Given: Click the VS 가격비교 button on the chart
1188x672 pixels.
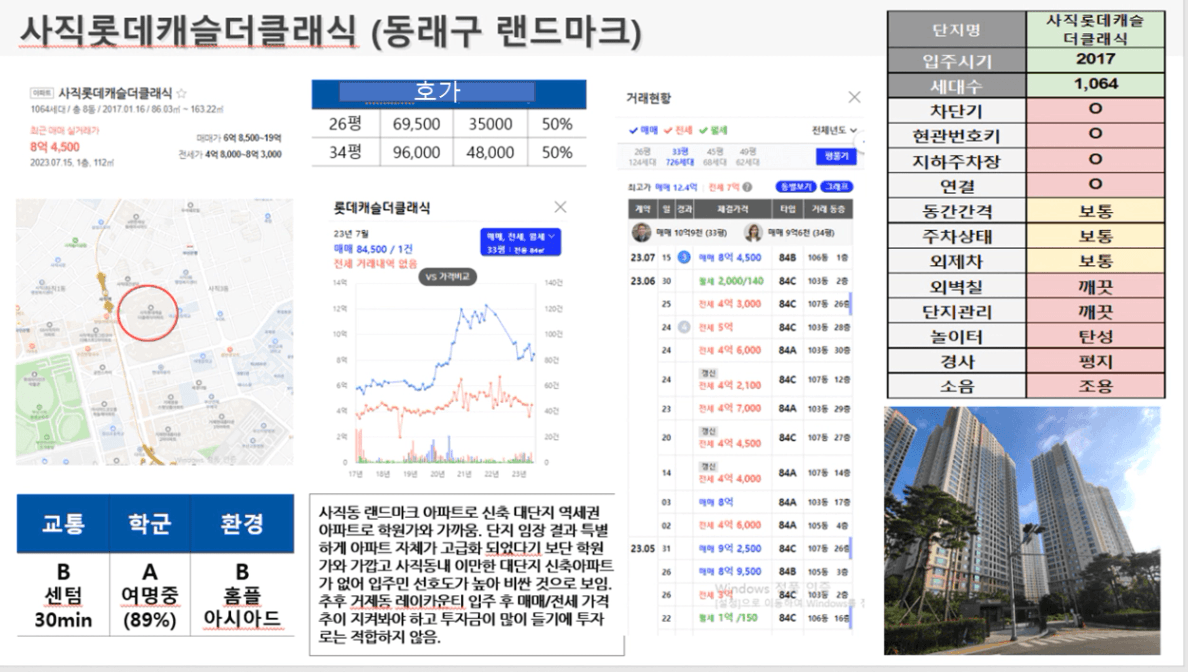Looking at the screenshot, I should tap(447, 277).
